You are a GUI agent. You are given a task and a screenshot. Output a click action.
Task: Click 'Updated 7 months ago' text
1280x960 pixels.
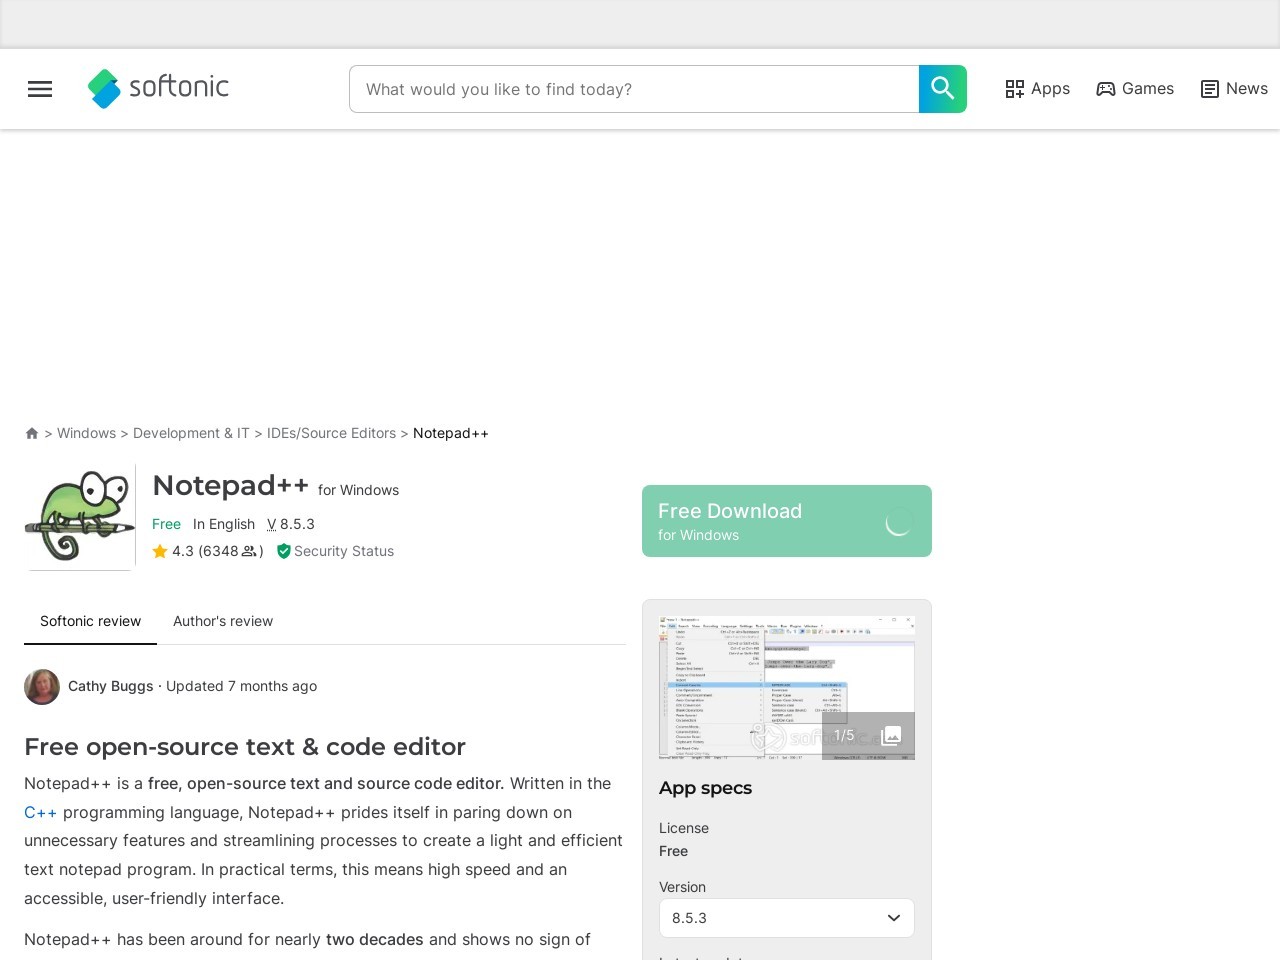click(241, 686)
